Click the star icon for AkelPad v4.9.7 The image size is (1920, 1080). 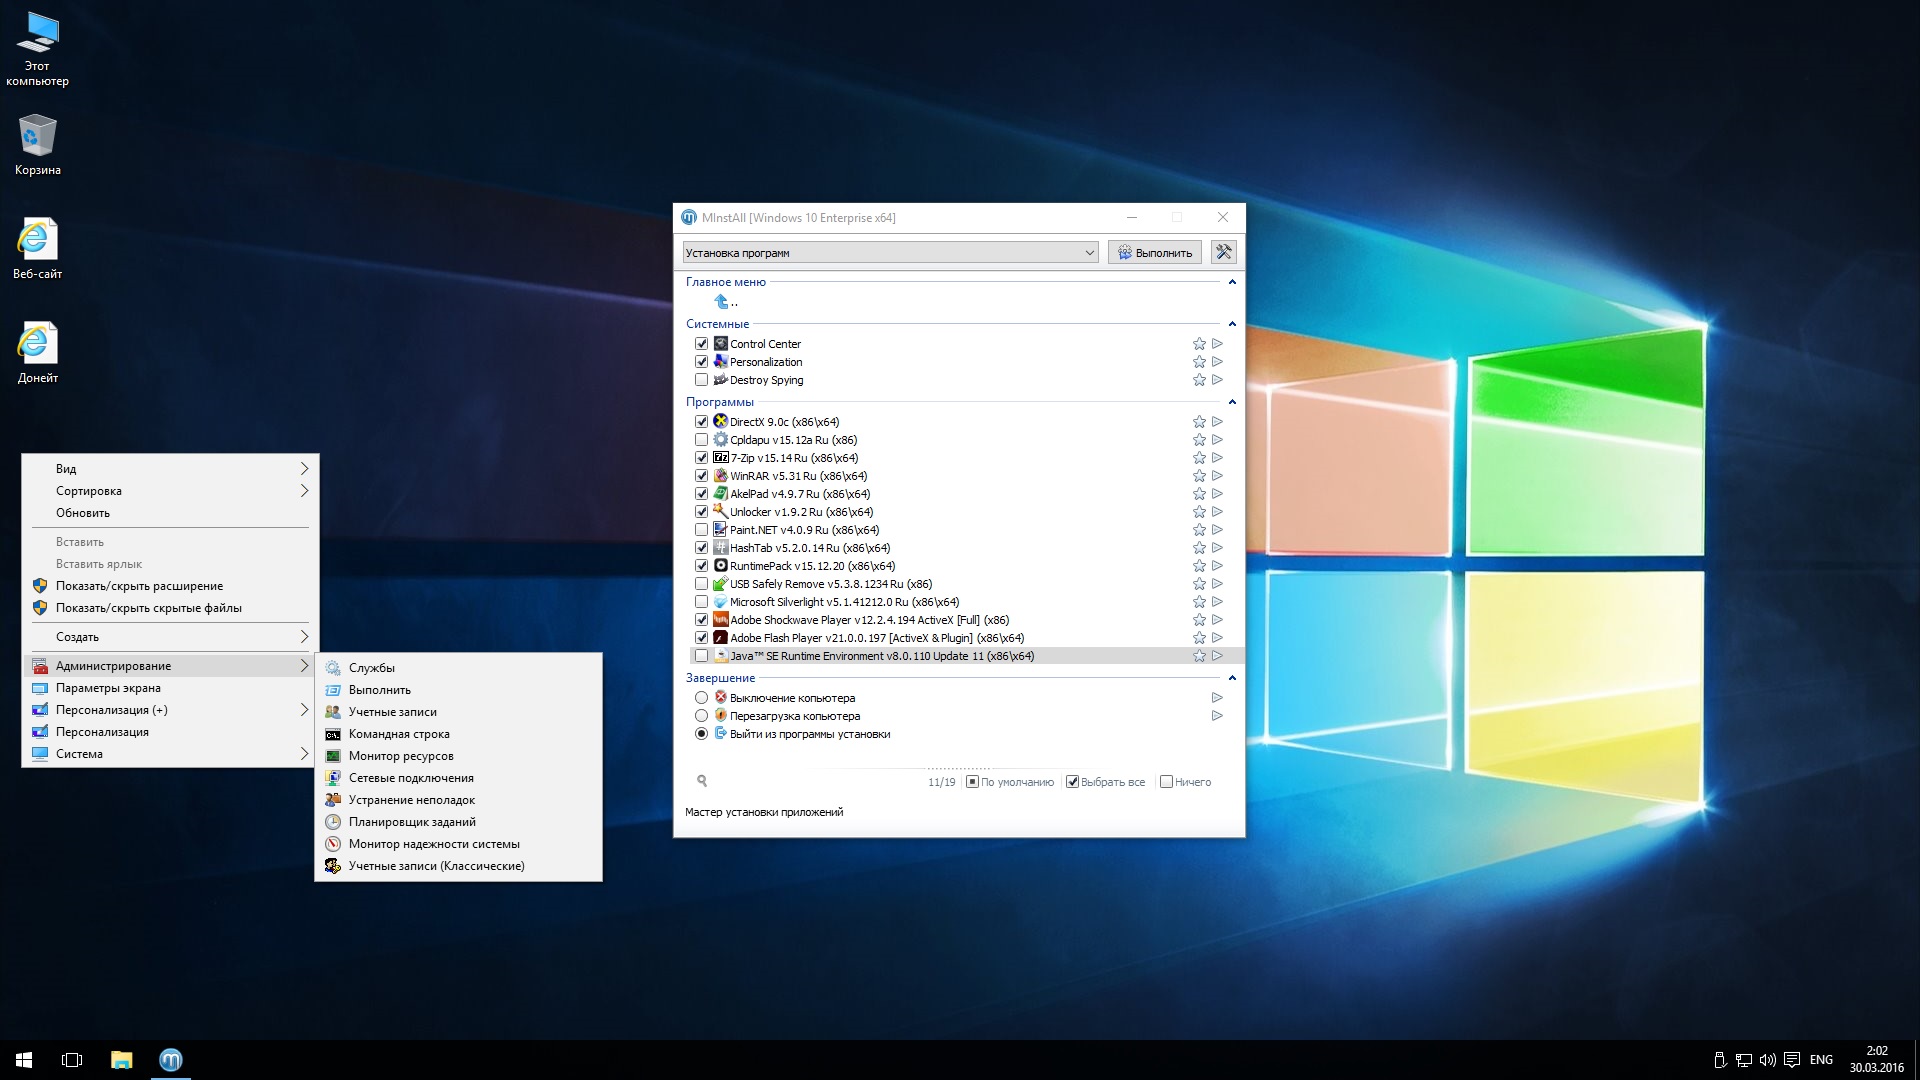(1199, 494)
